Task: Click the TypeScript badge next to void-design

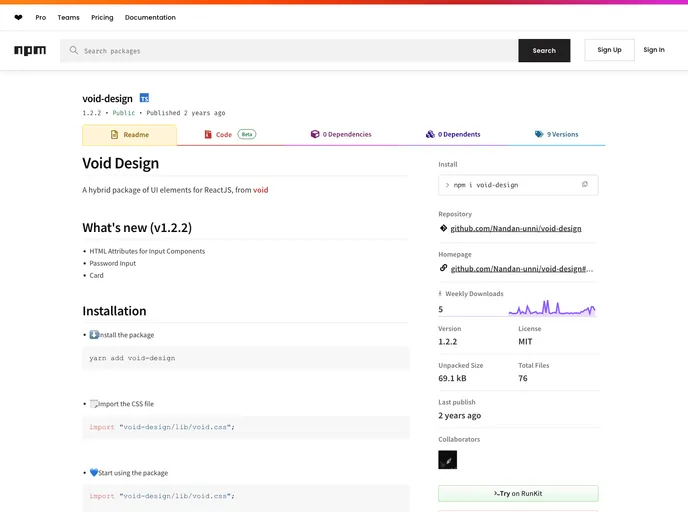Action: (144, 98)
